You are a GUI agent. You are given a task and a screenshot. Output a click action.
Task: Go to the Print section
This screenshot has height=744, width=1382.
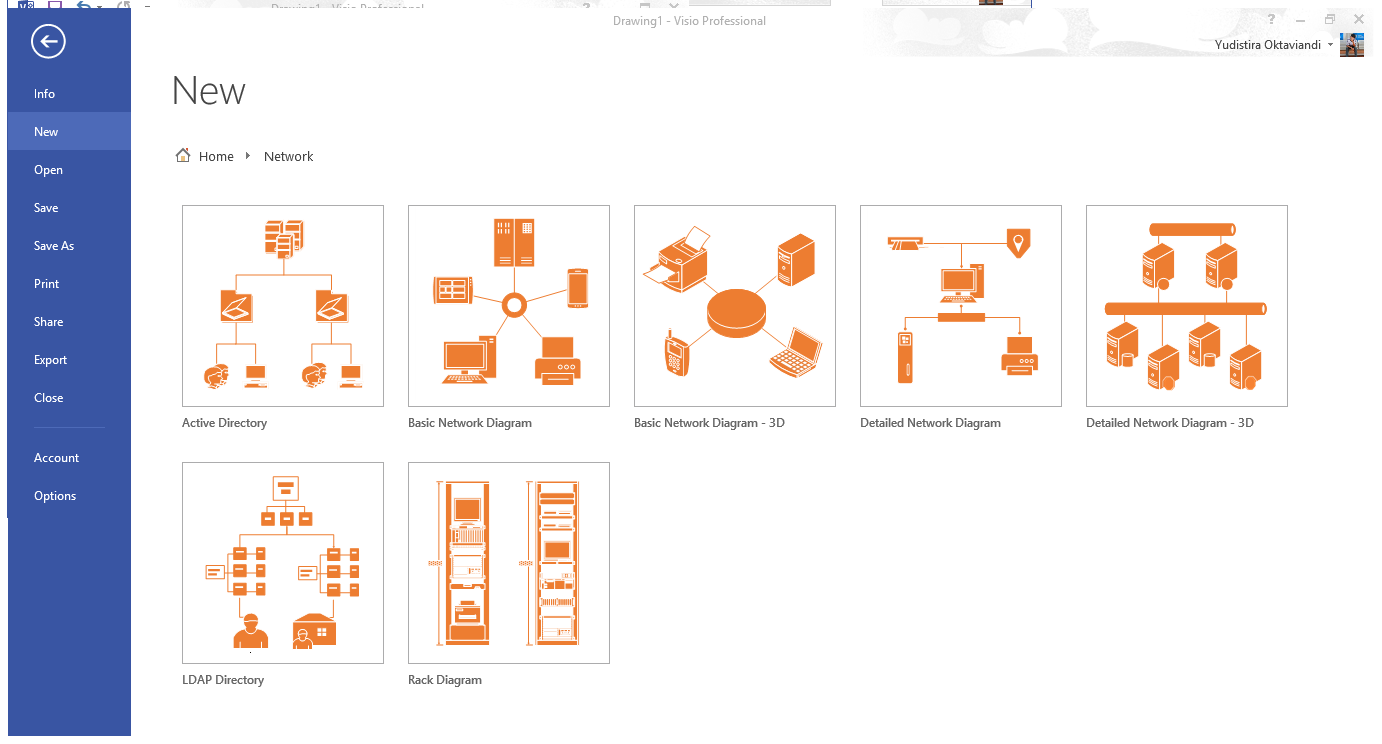(46, 283)
